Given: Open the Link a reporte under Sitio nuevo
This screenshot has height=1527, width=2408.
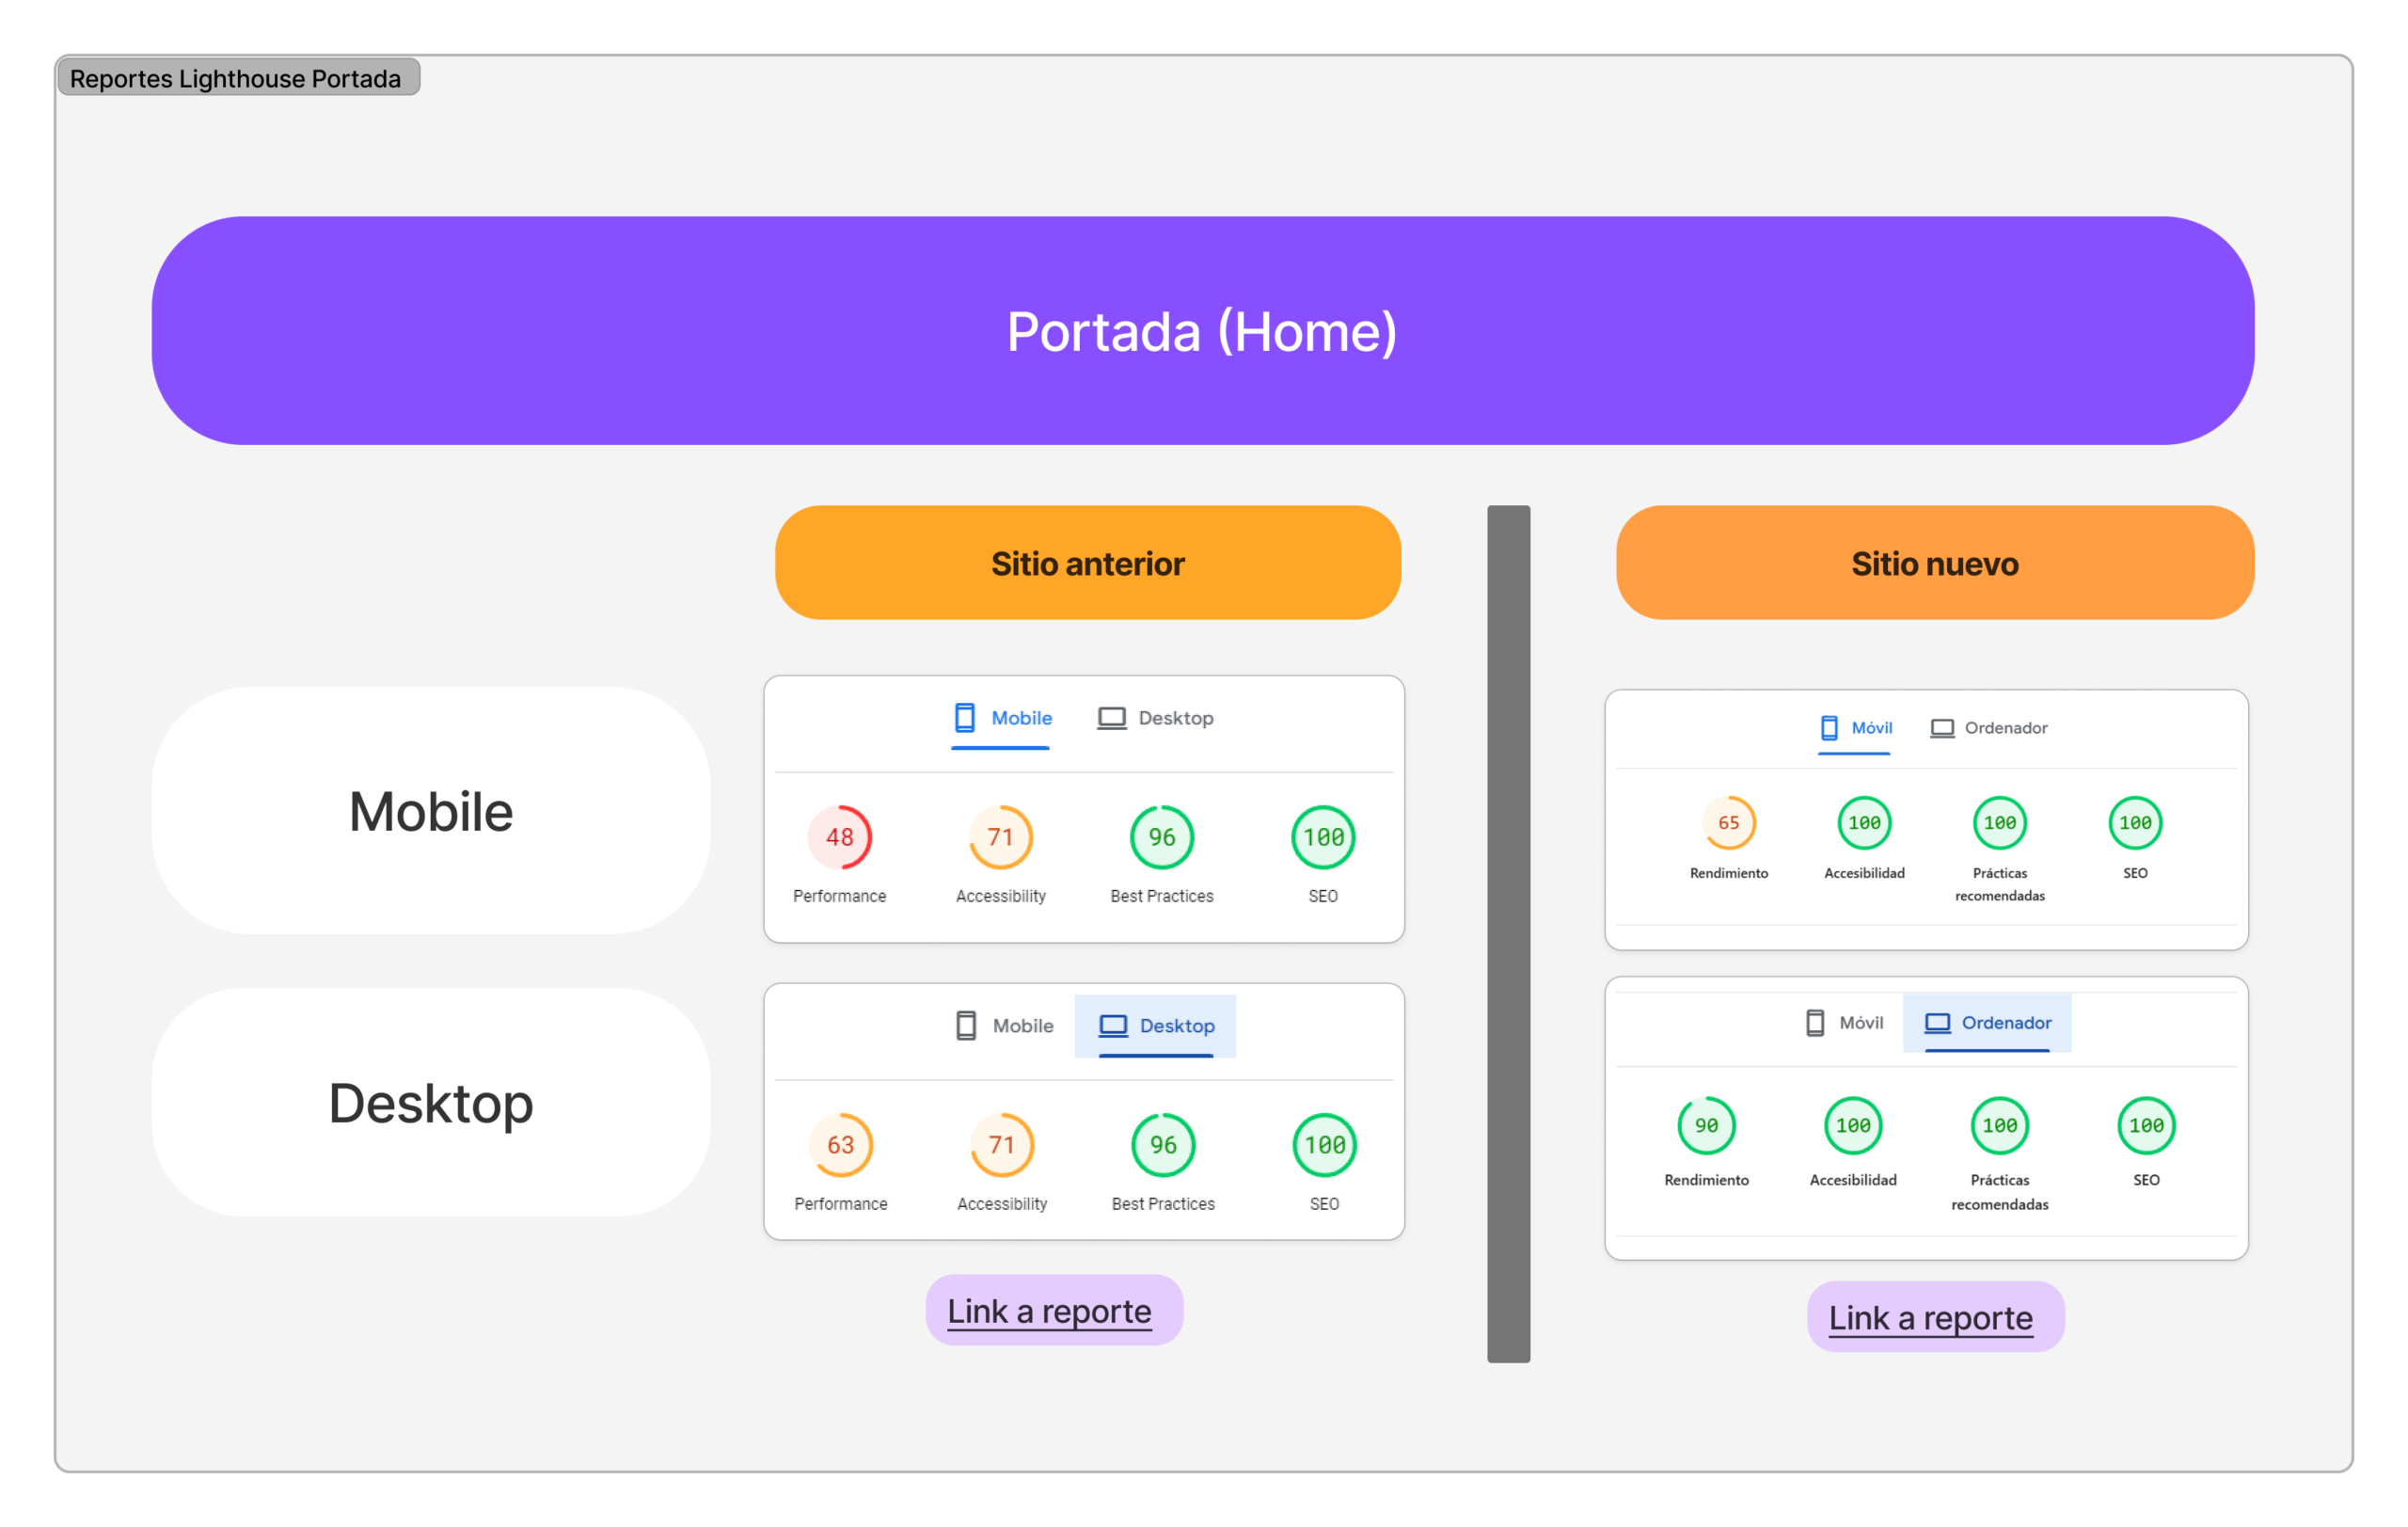Looking at the screenshot, I should tap(1930, 1318).
